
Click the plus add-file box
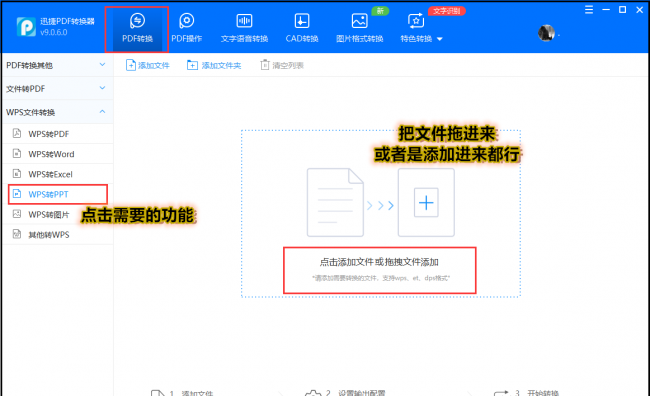(426, 202)
